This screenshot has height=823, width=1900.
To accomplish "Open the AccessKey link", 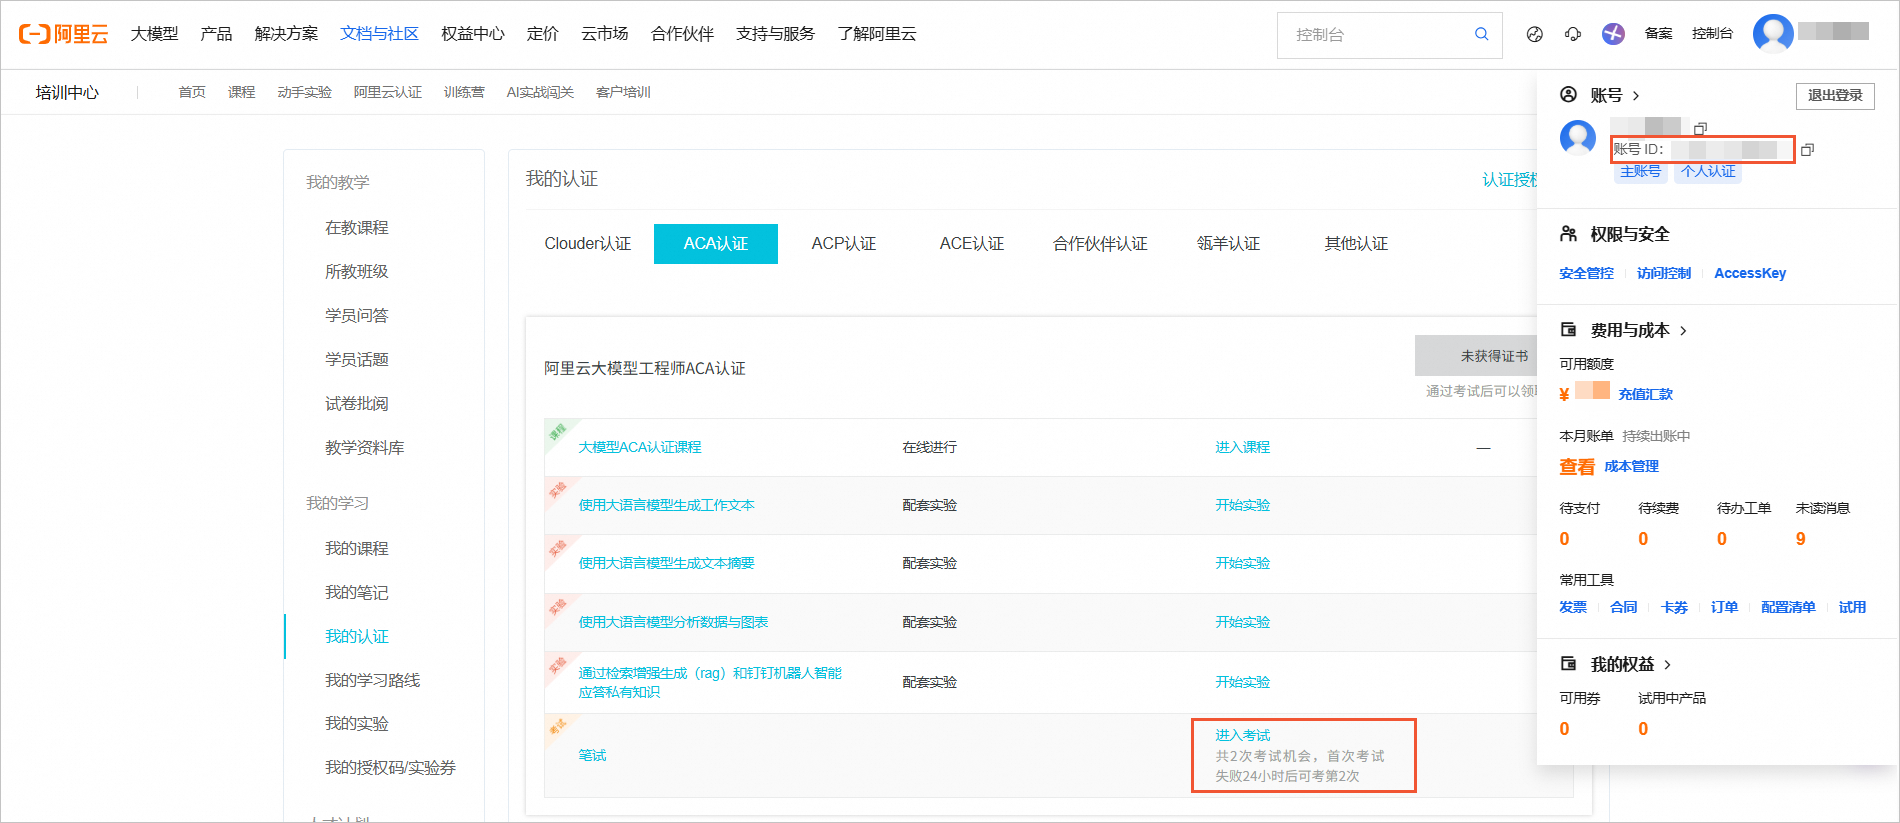I will coord(1750,273).
